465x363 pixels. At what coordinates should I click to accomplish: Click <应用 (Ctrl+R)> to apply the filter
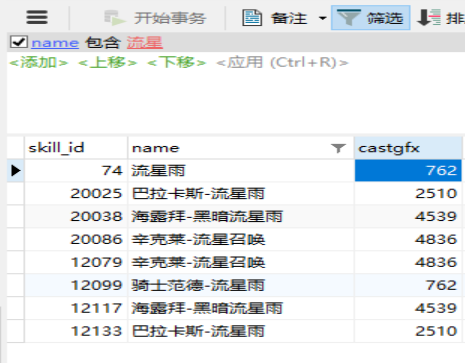point(282,62)
